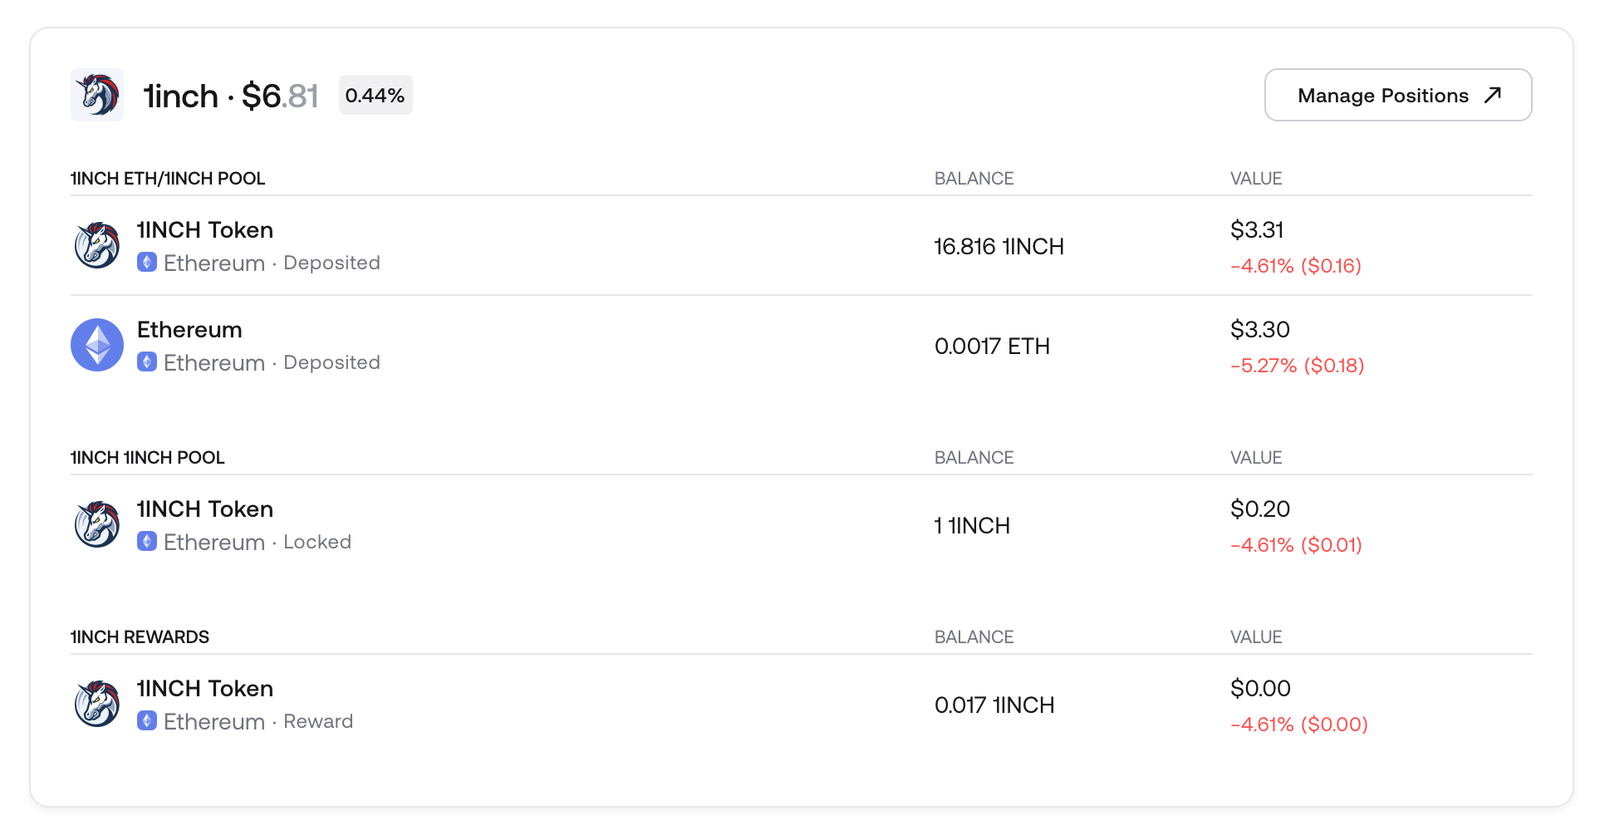Image resolution: width=1600 pixels, height=831 pixels.
Task: Click the 0.44% change badge
Action: (375, 95)
